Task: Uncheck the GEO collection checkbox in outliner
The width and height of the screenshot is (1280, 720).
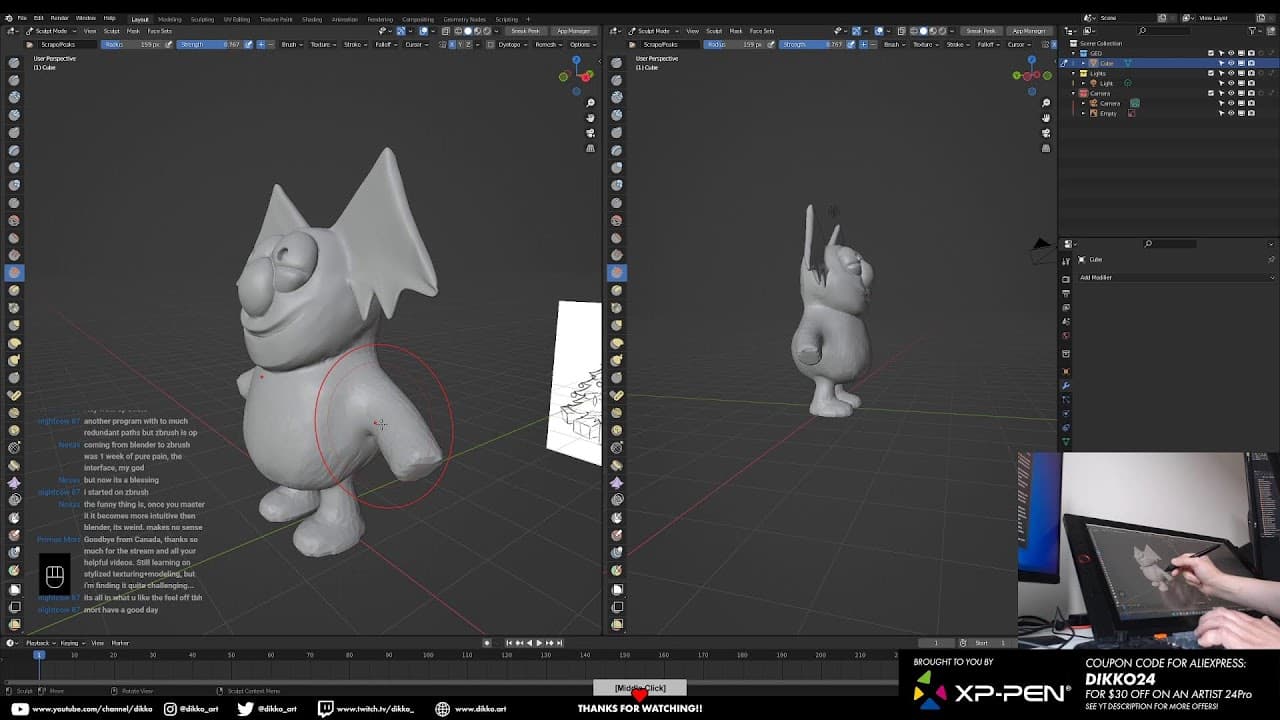Action: coord(1211,53)
